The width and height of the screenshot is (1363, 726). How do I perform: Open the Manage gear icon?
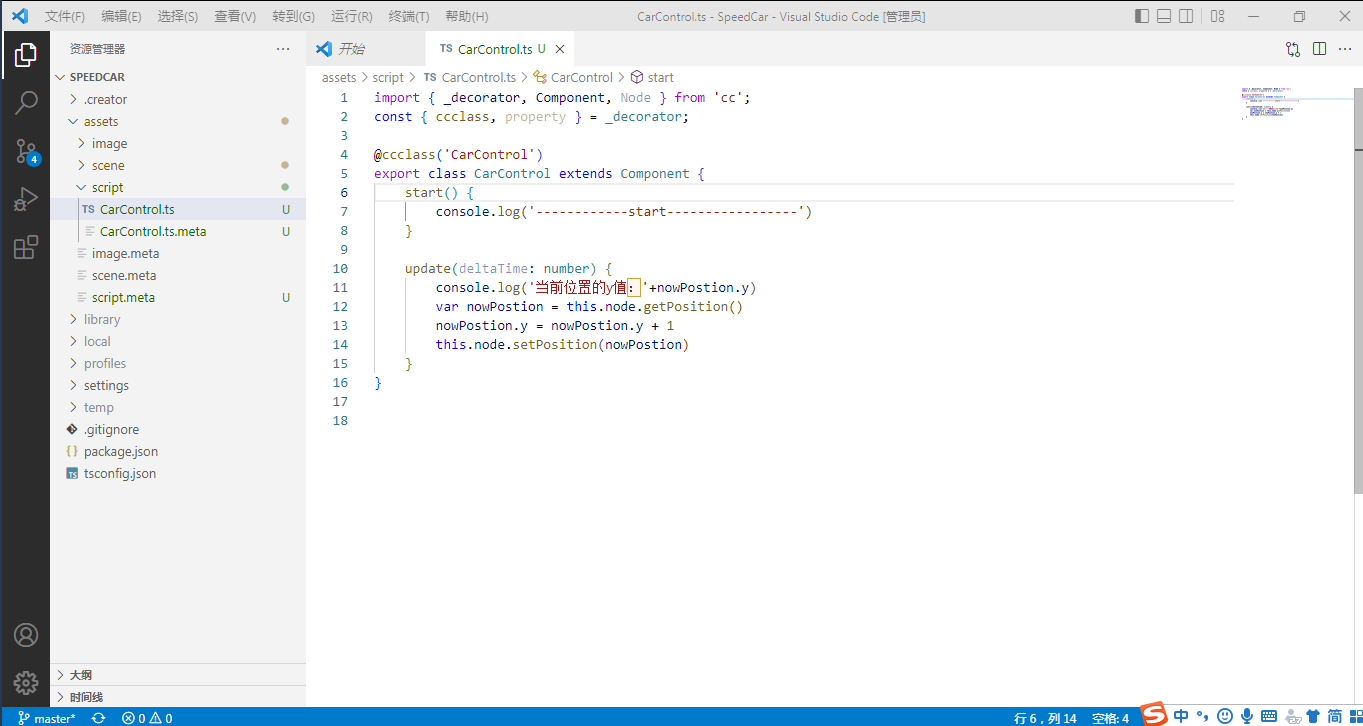tap(26, 683)
